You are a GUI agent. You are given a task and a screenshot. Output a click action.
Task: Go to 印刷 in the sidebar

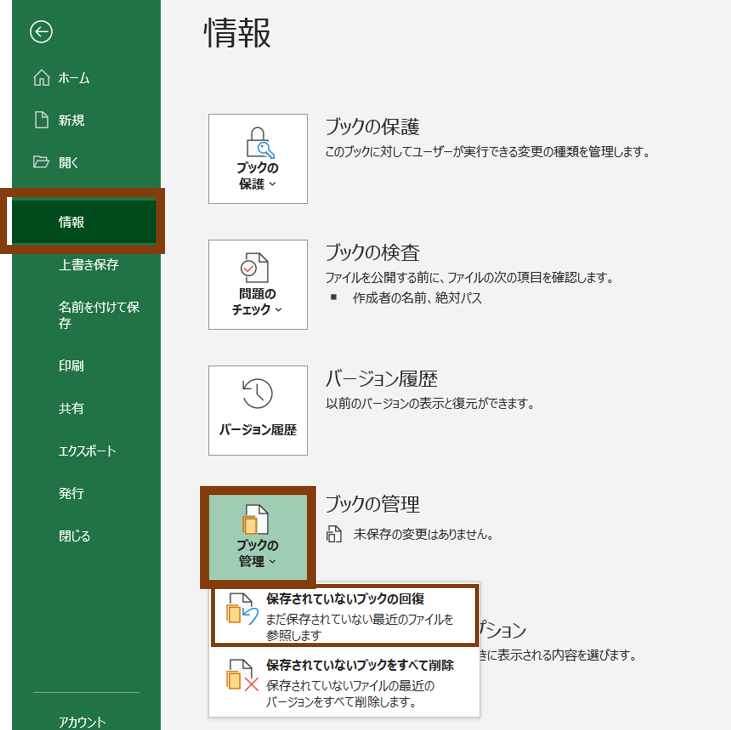pyautogui.click(x=71, y=366)
